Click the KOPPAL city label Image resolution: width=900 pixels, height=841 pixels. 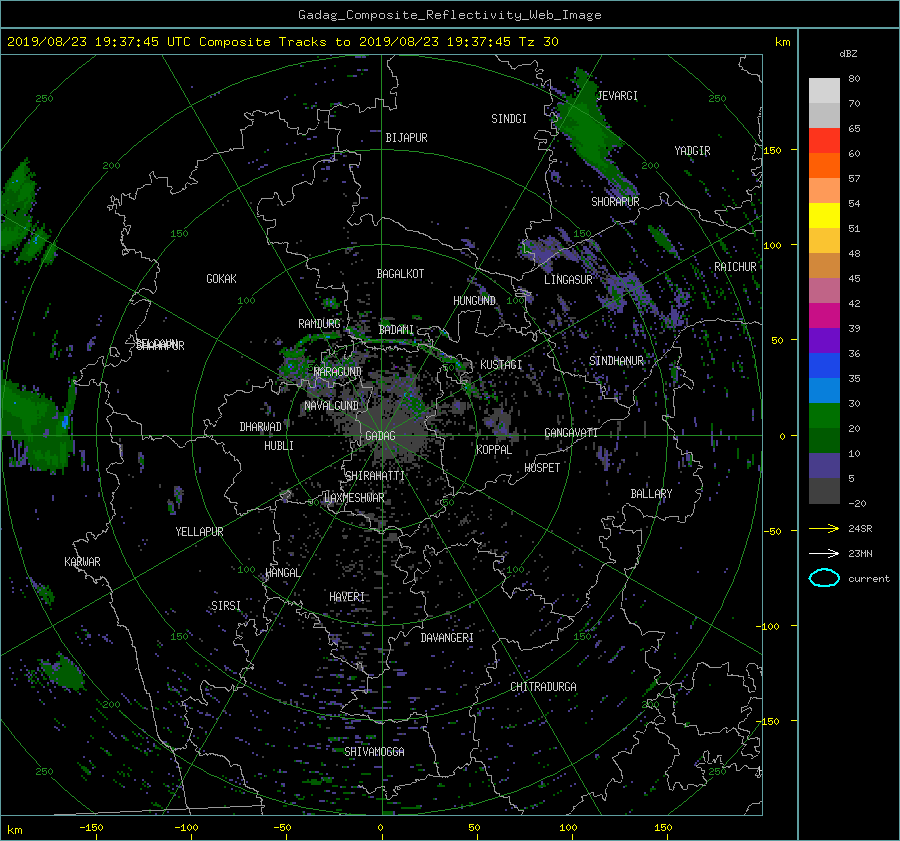click(494, 449)
